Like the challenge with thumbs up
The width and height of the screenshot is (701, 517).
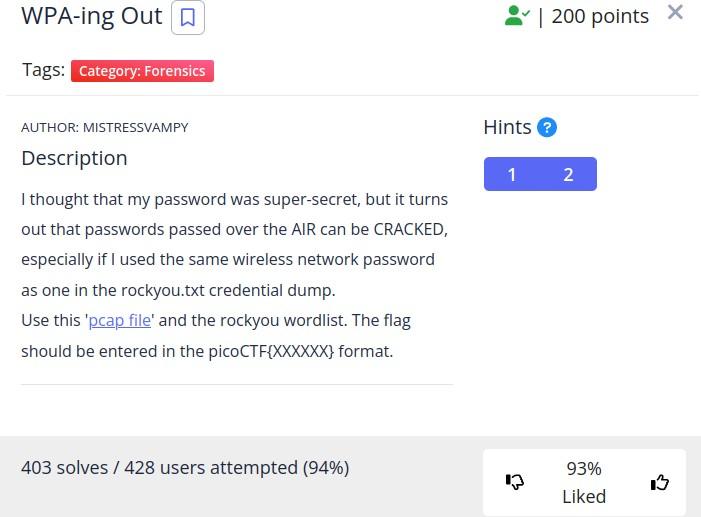click(659, 482)
